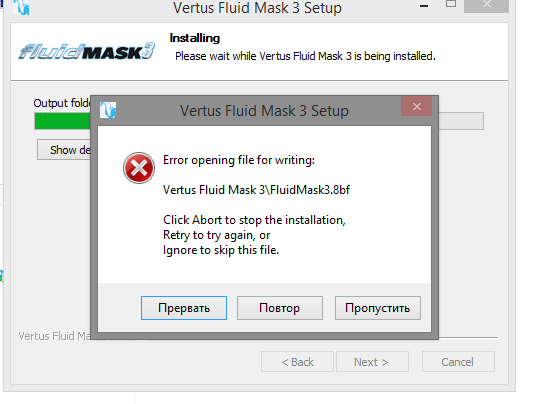Minimize the main Setup window
Screen dimensions: 557x404
424,6
